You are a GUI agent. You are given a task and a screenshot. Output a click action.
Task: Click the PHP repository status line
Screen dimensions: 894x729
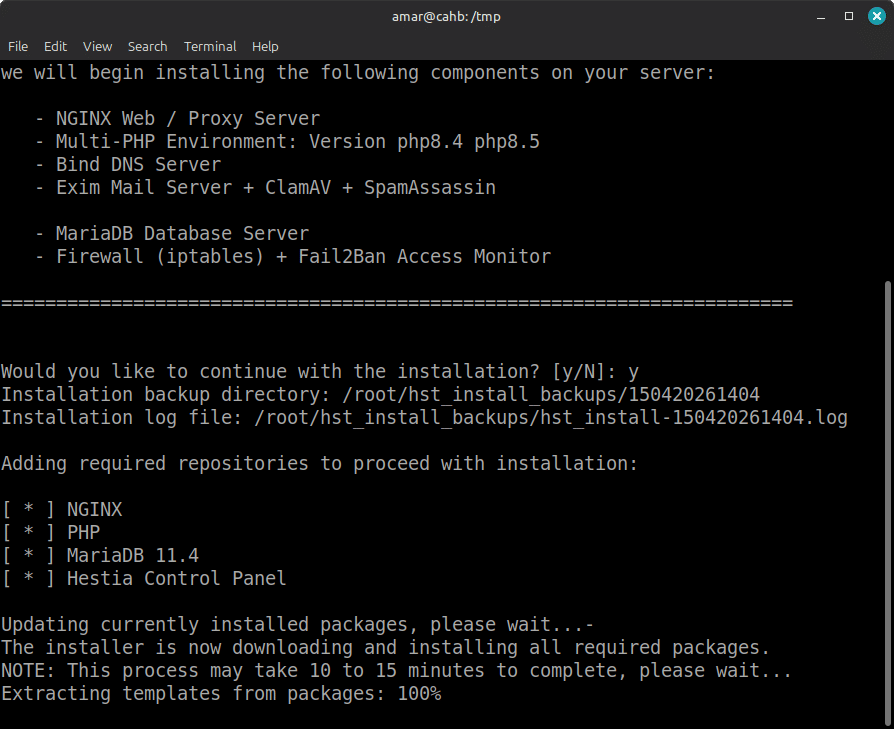tap(51, 532)
